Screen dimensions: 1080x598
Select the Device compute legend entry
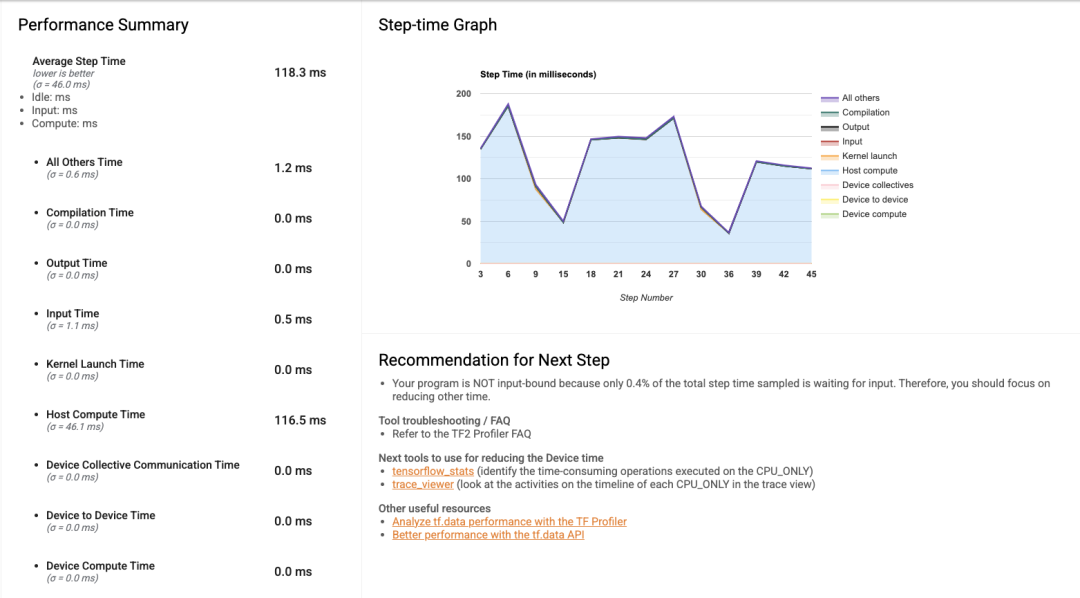coord(874,215)
